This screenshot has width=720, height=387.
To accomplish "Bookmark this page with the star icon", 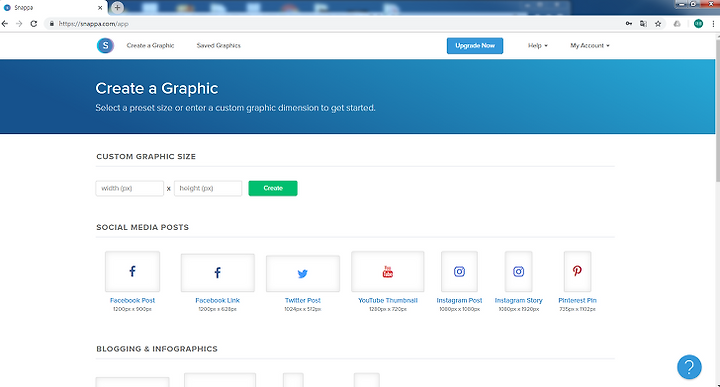I will tap(658, 24).
